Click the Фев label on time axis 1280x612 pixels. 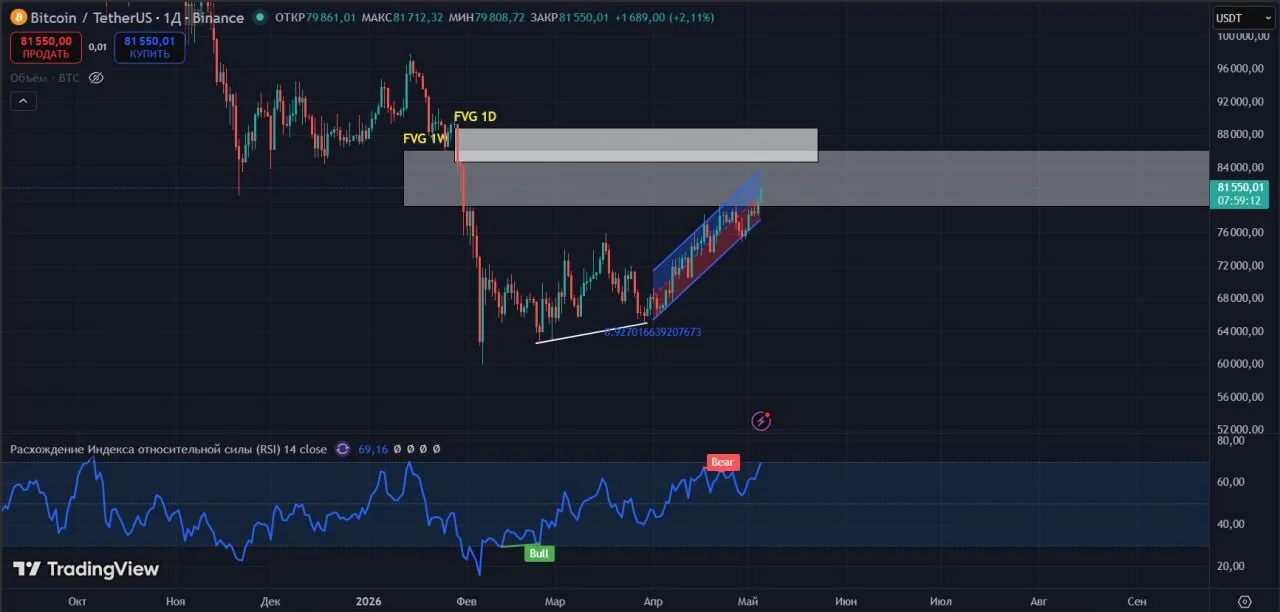pos(465,601)
